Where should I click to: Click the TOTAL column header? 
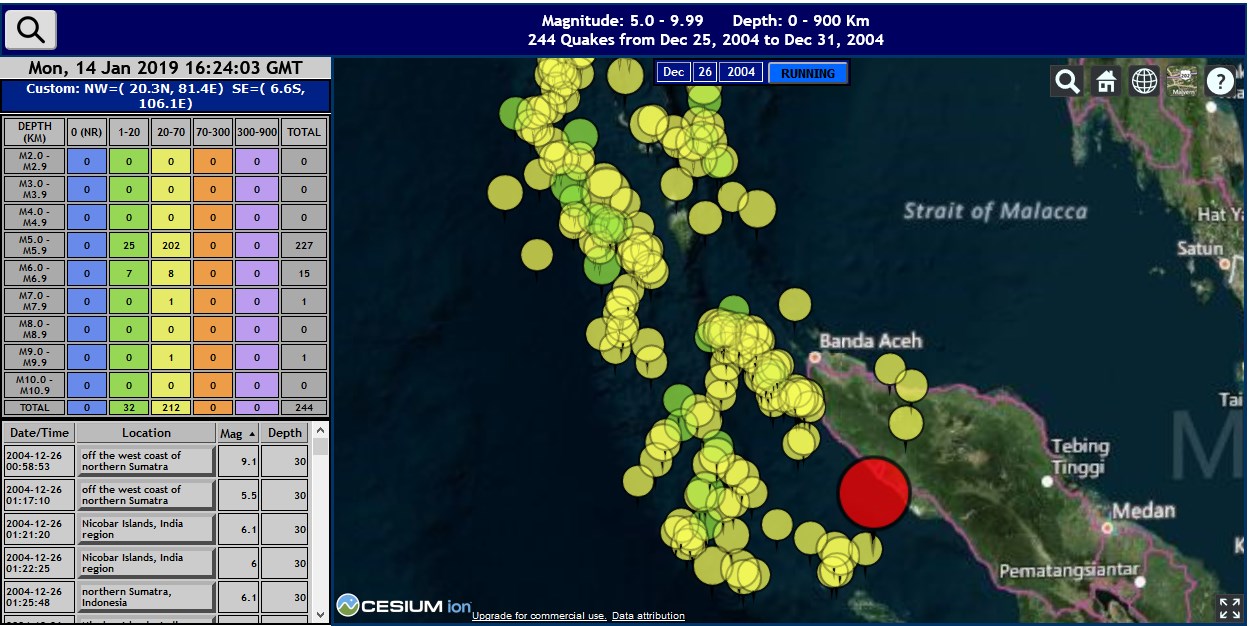(304, 132)
